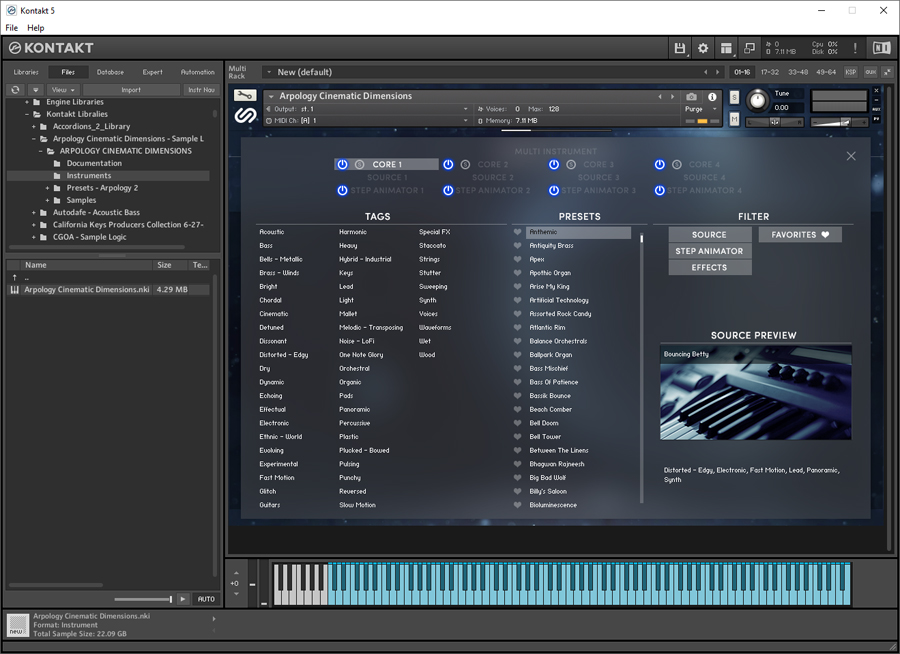Open the File menu

[11, 28]
